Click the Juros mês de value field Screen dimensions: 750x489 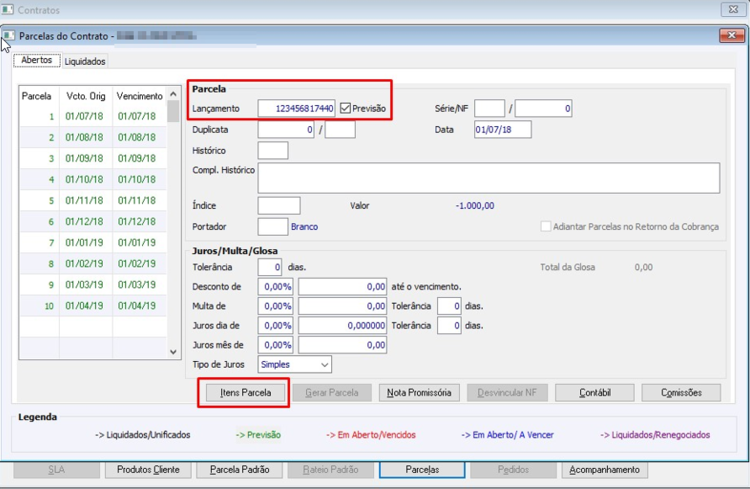(342, 345)
